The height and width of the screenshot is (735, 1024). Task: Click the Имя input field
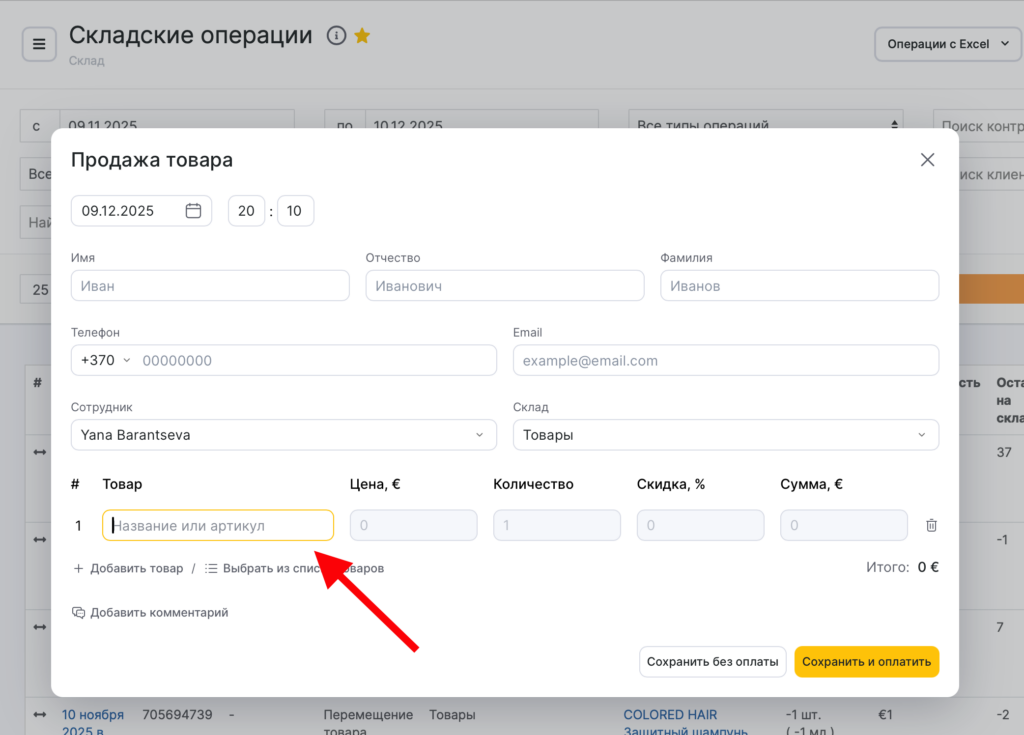coord(210,286)
